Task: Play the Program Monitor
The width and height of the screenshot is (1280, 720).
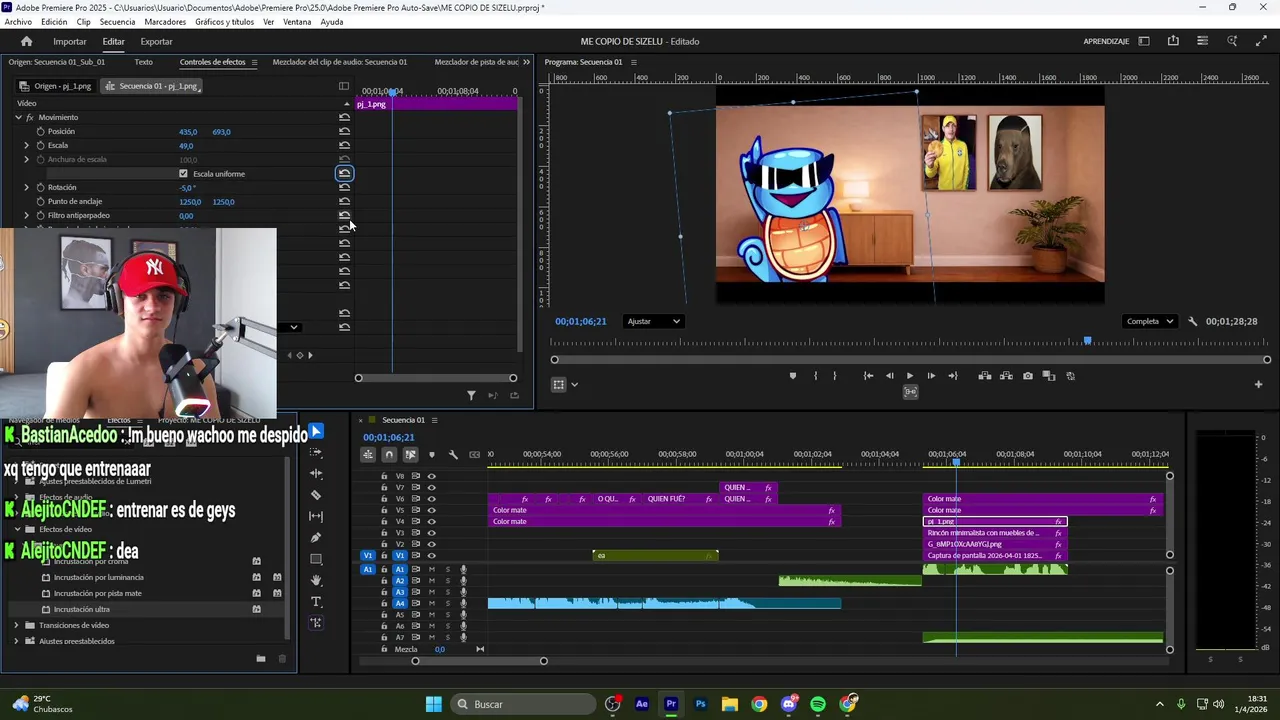Action: (x=910, y=376)
